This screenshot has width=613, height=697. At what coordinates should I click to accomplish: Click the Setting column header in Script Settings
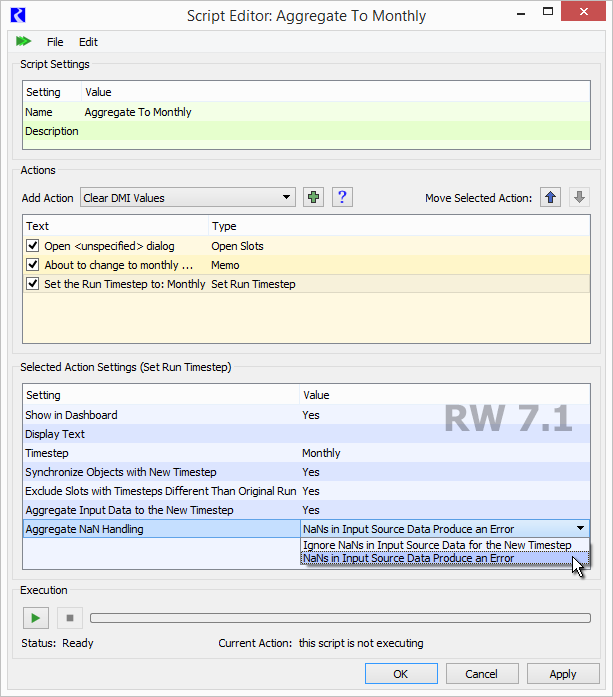point(52,92)
